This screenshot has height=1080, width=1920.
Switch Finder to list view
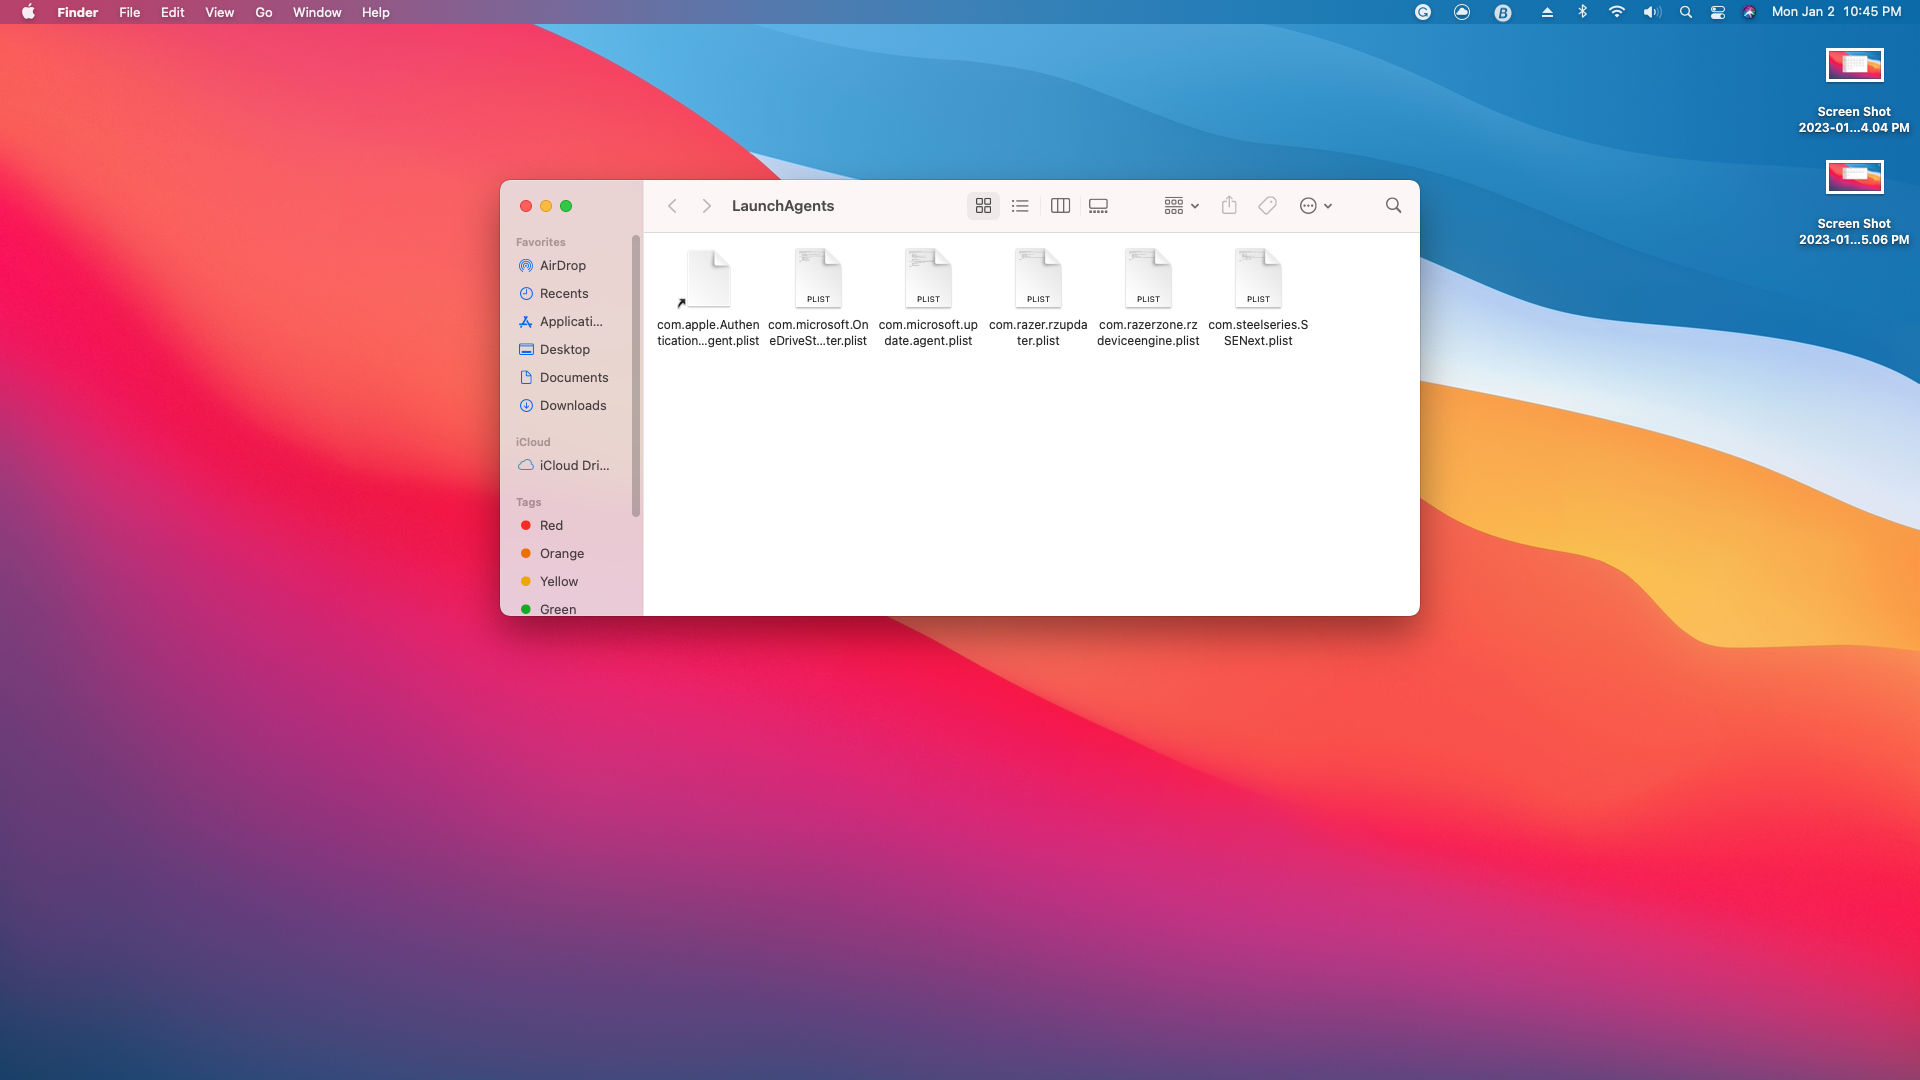(1020, 206)
